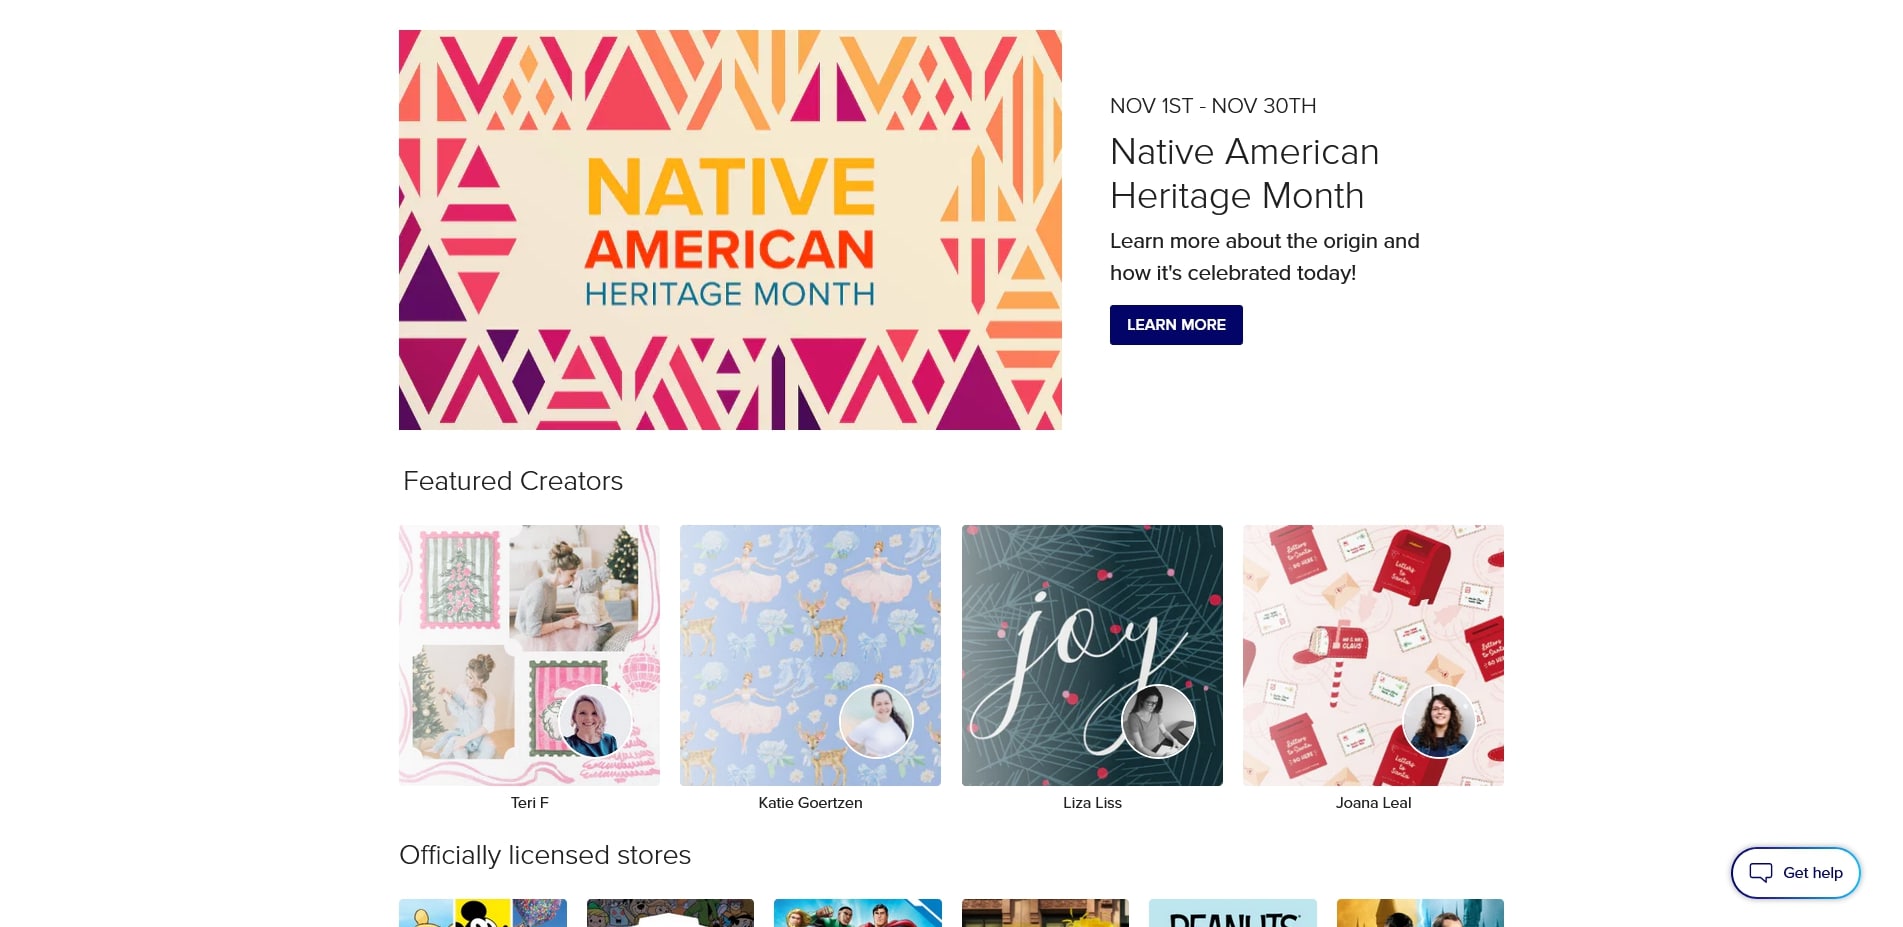Open the Liza Liss creator name link
This screenshot has height=927, width=1903.
click(1092, 803)
